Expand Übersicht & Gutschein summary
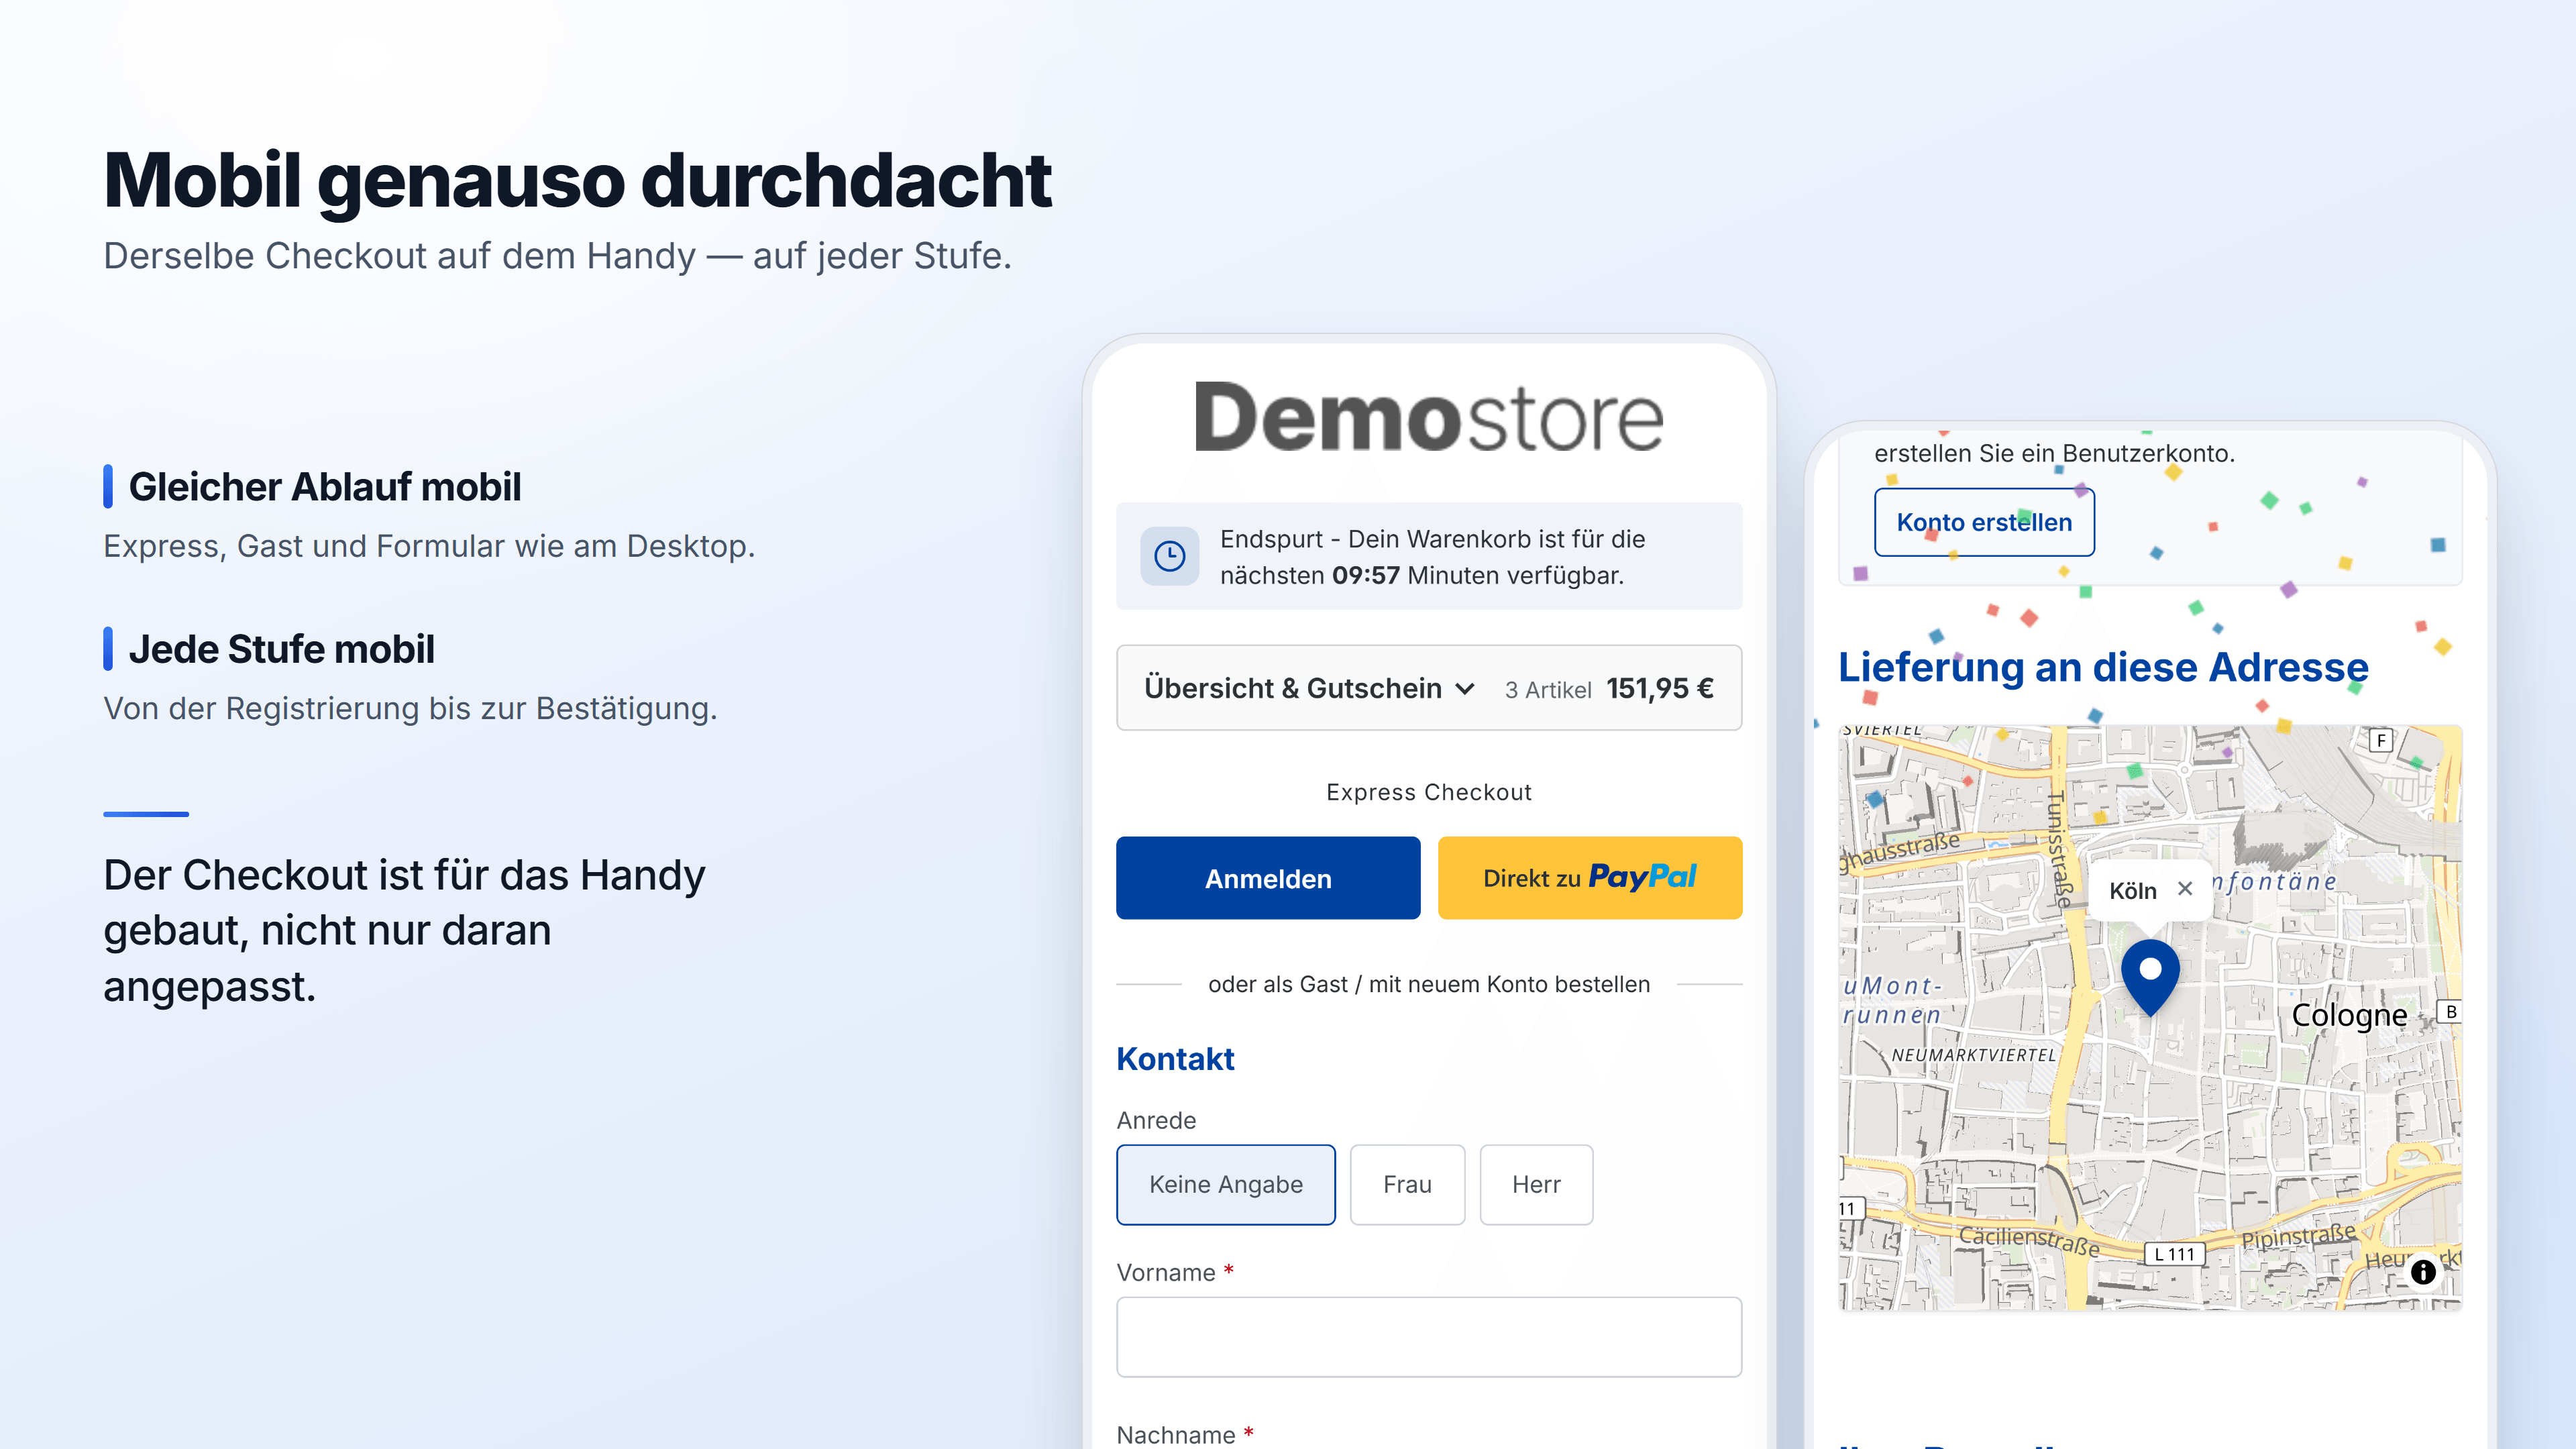Image resolution: width=2576 pixels, height=1449 pixels. tap(1429, 688)
